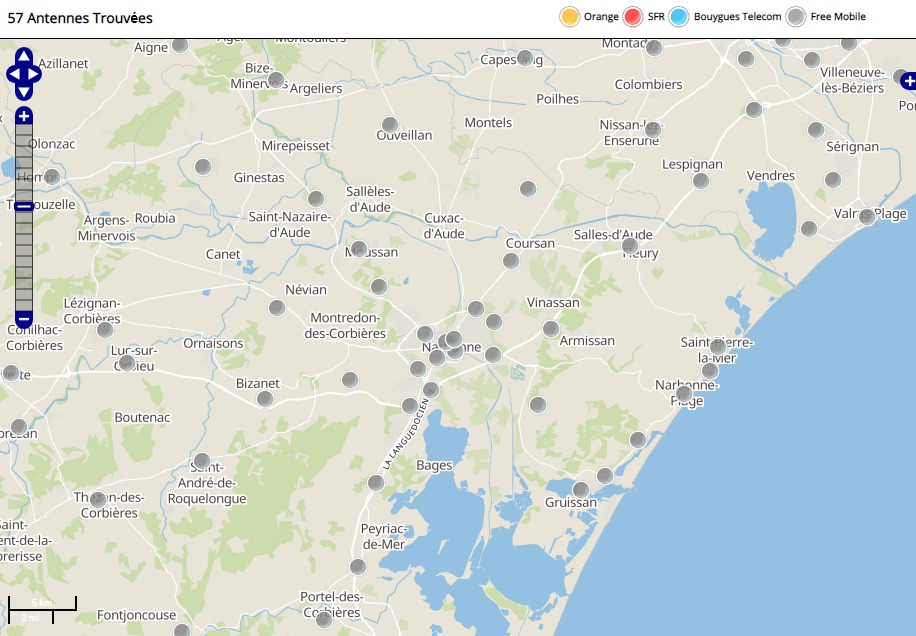The image size is (916, 636).
Task: Pan the map up with the arrow
Action: pos(24,56)
